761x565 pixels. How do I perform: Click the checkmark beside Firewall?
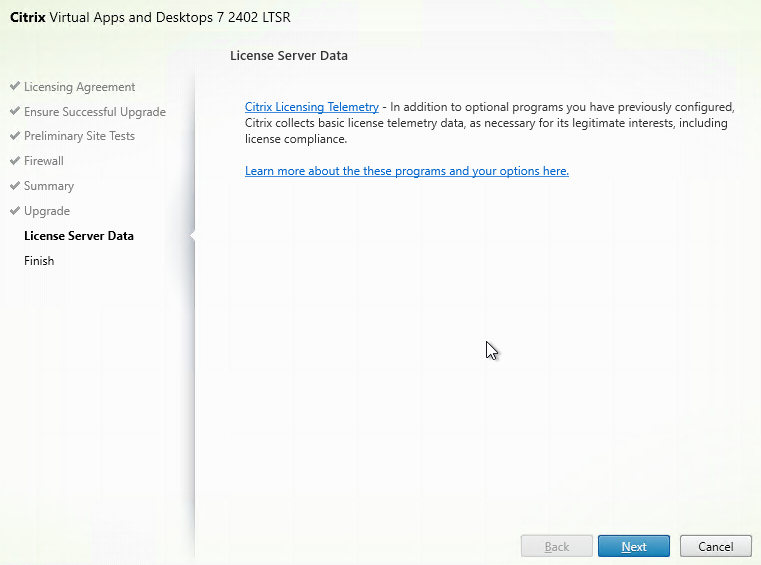(x=15, y=160)
